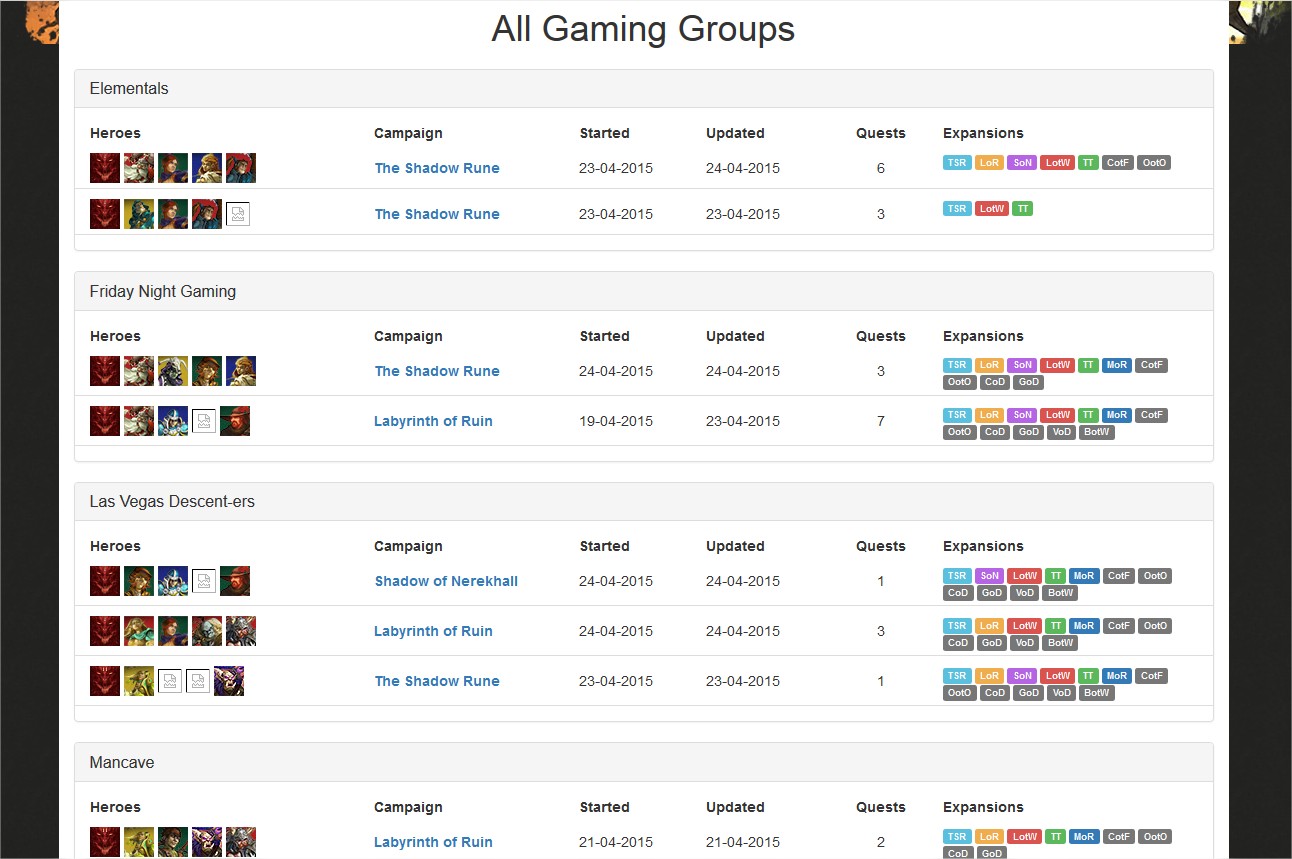Image resolution: width=1292 pixels, height=859 pixels.
Task: Open Labyrinth of Ruin in Friday Night Gaming
Action: (x=433, y=421)
